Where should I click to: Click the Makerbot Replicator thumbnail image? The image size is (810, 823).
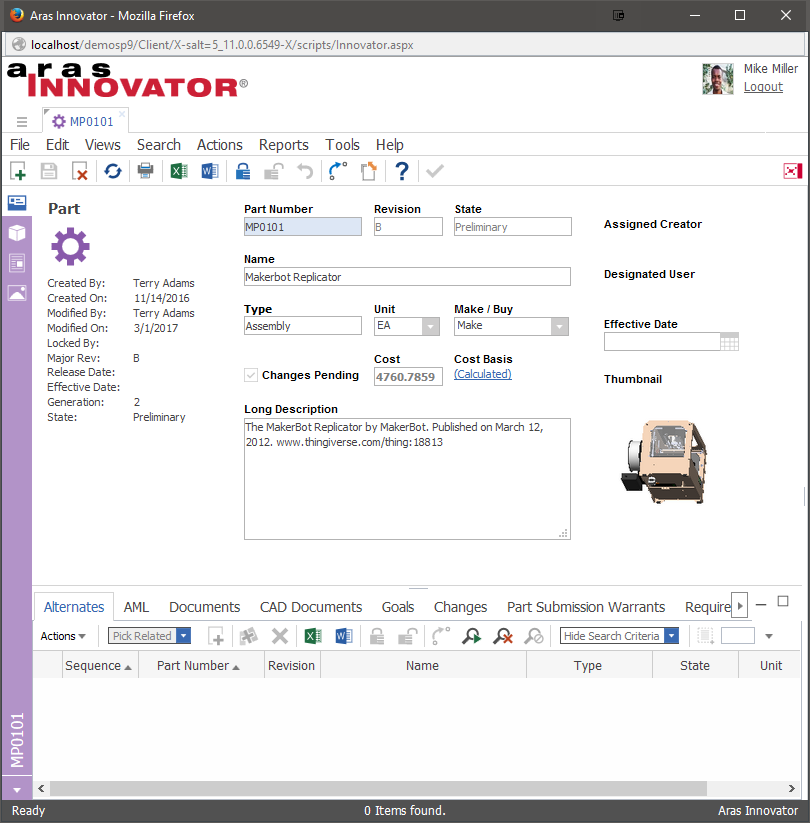click(665, 462)
